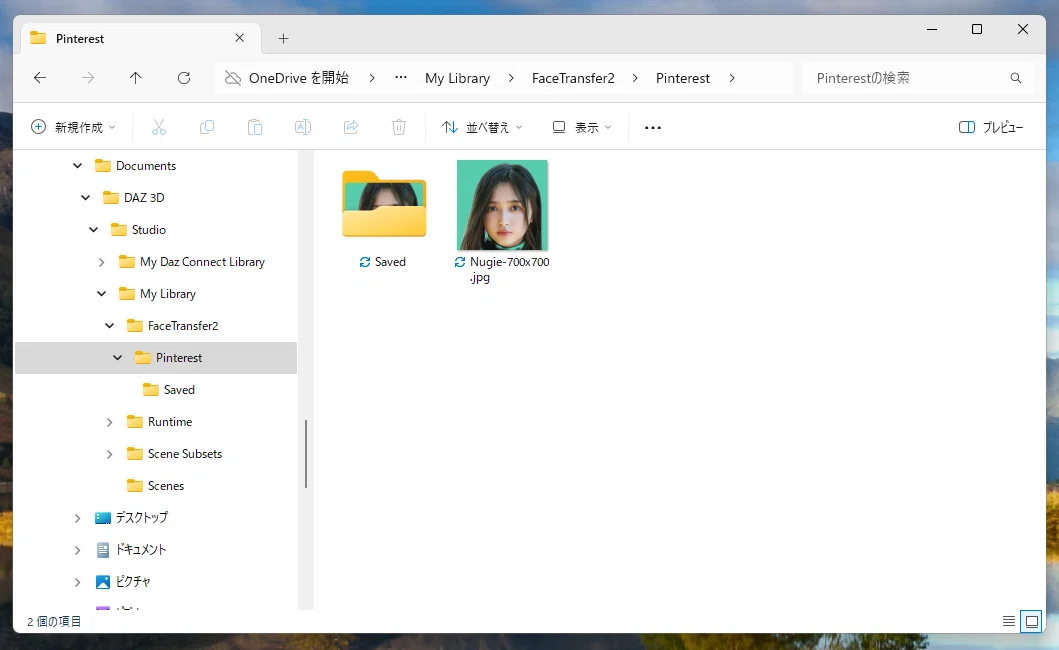This screenshot has width=1059, height=650.
Task: Open chevron after Pinterest breadcrumb
Action: tap(732, 78)
